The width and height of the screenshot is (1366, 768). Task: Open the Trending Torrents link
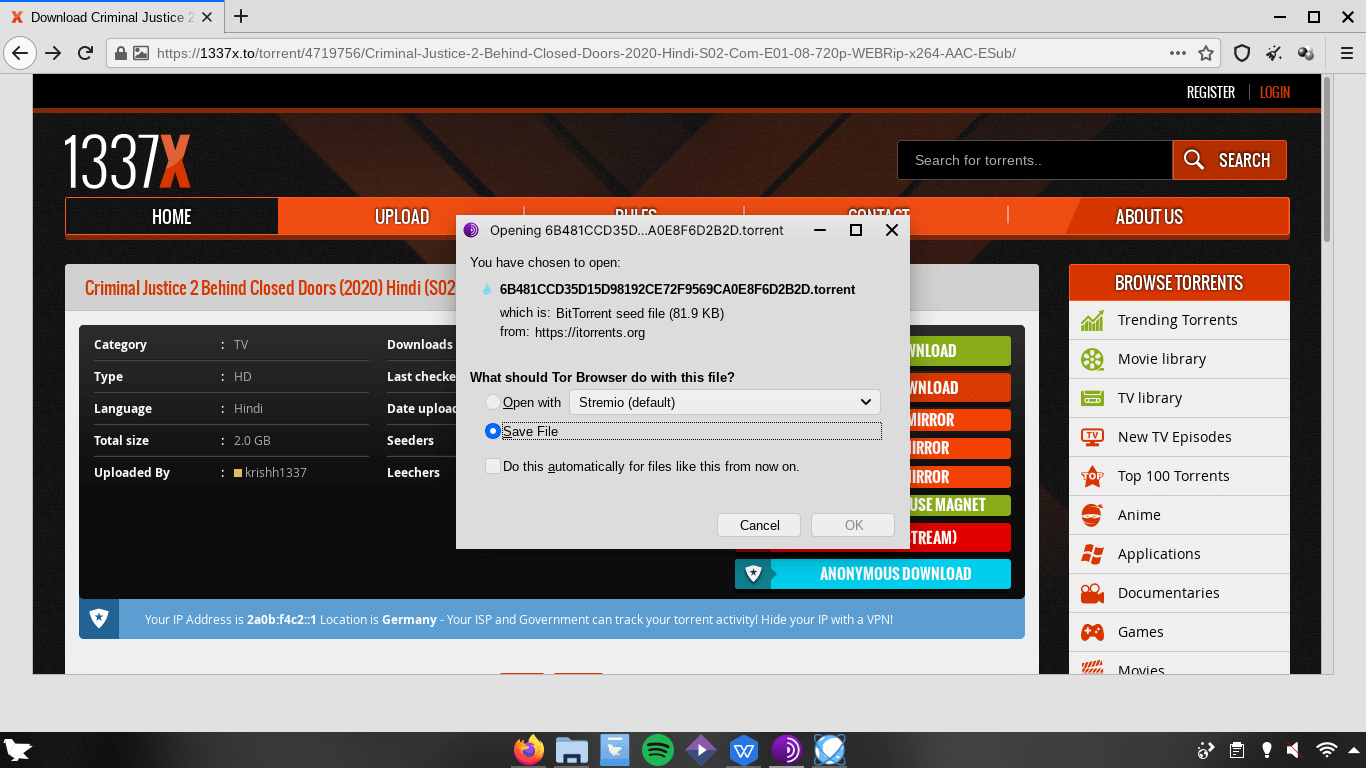pyautogui.click(x=1177, y=320)
